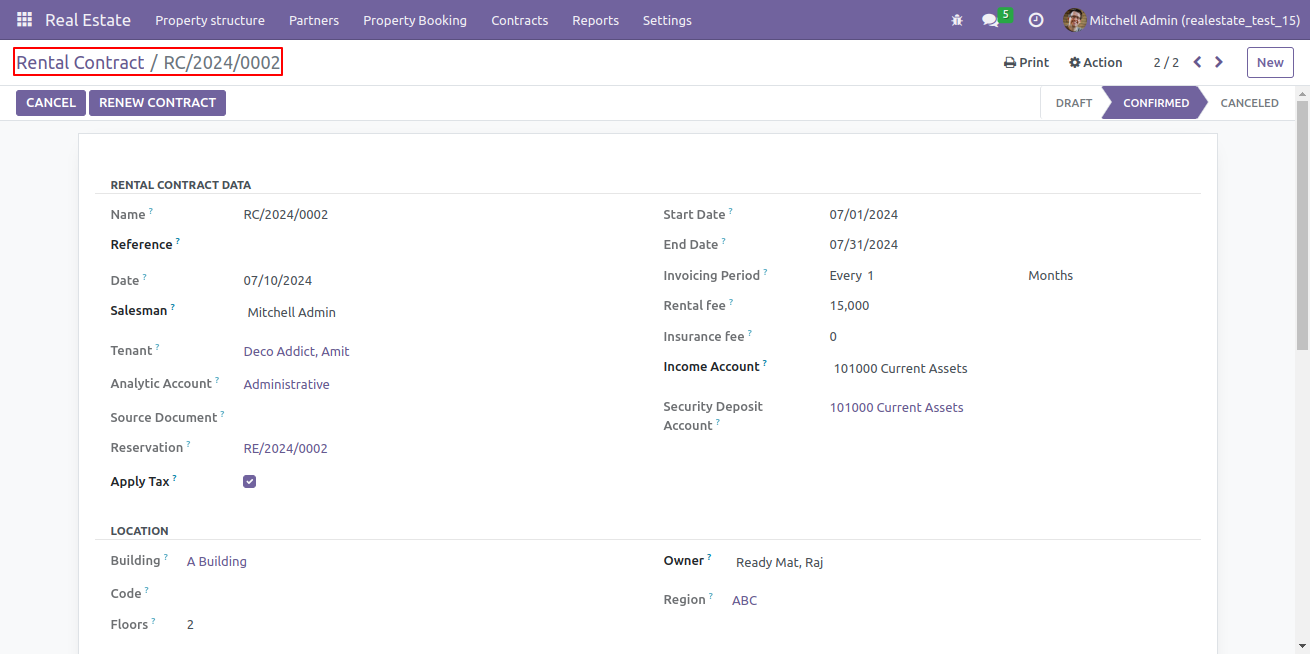Show help tooltip for Apply Tax
The image size is (1310, 654).
pos(175,478)
